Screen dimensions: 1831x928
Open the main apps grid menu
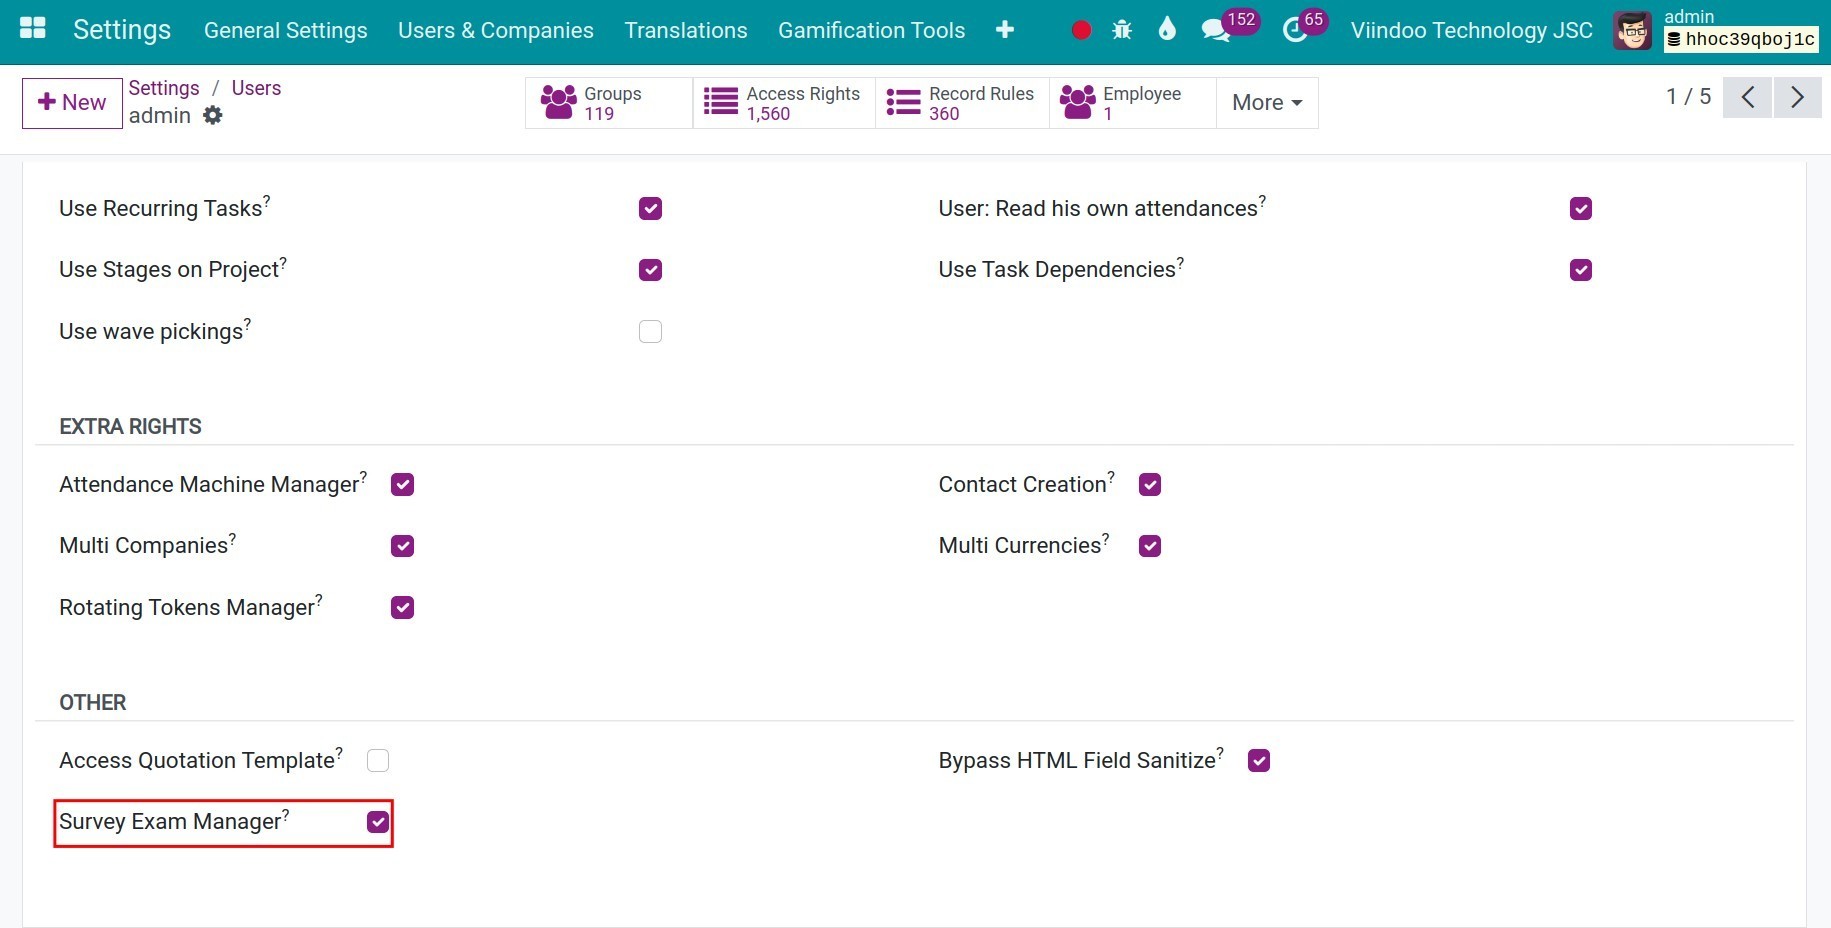point(33,28)
